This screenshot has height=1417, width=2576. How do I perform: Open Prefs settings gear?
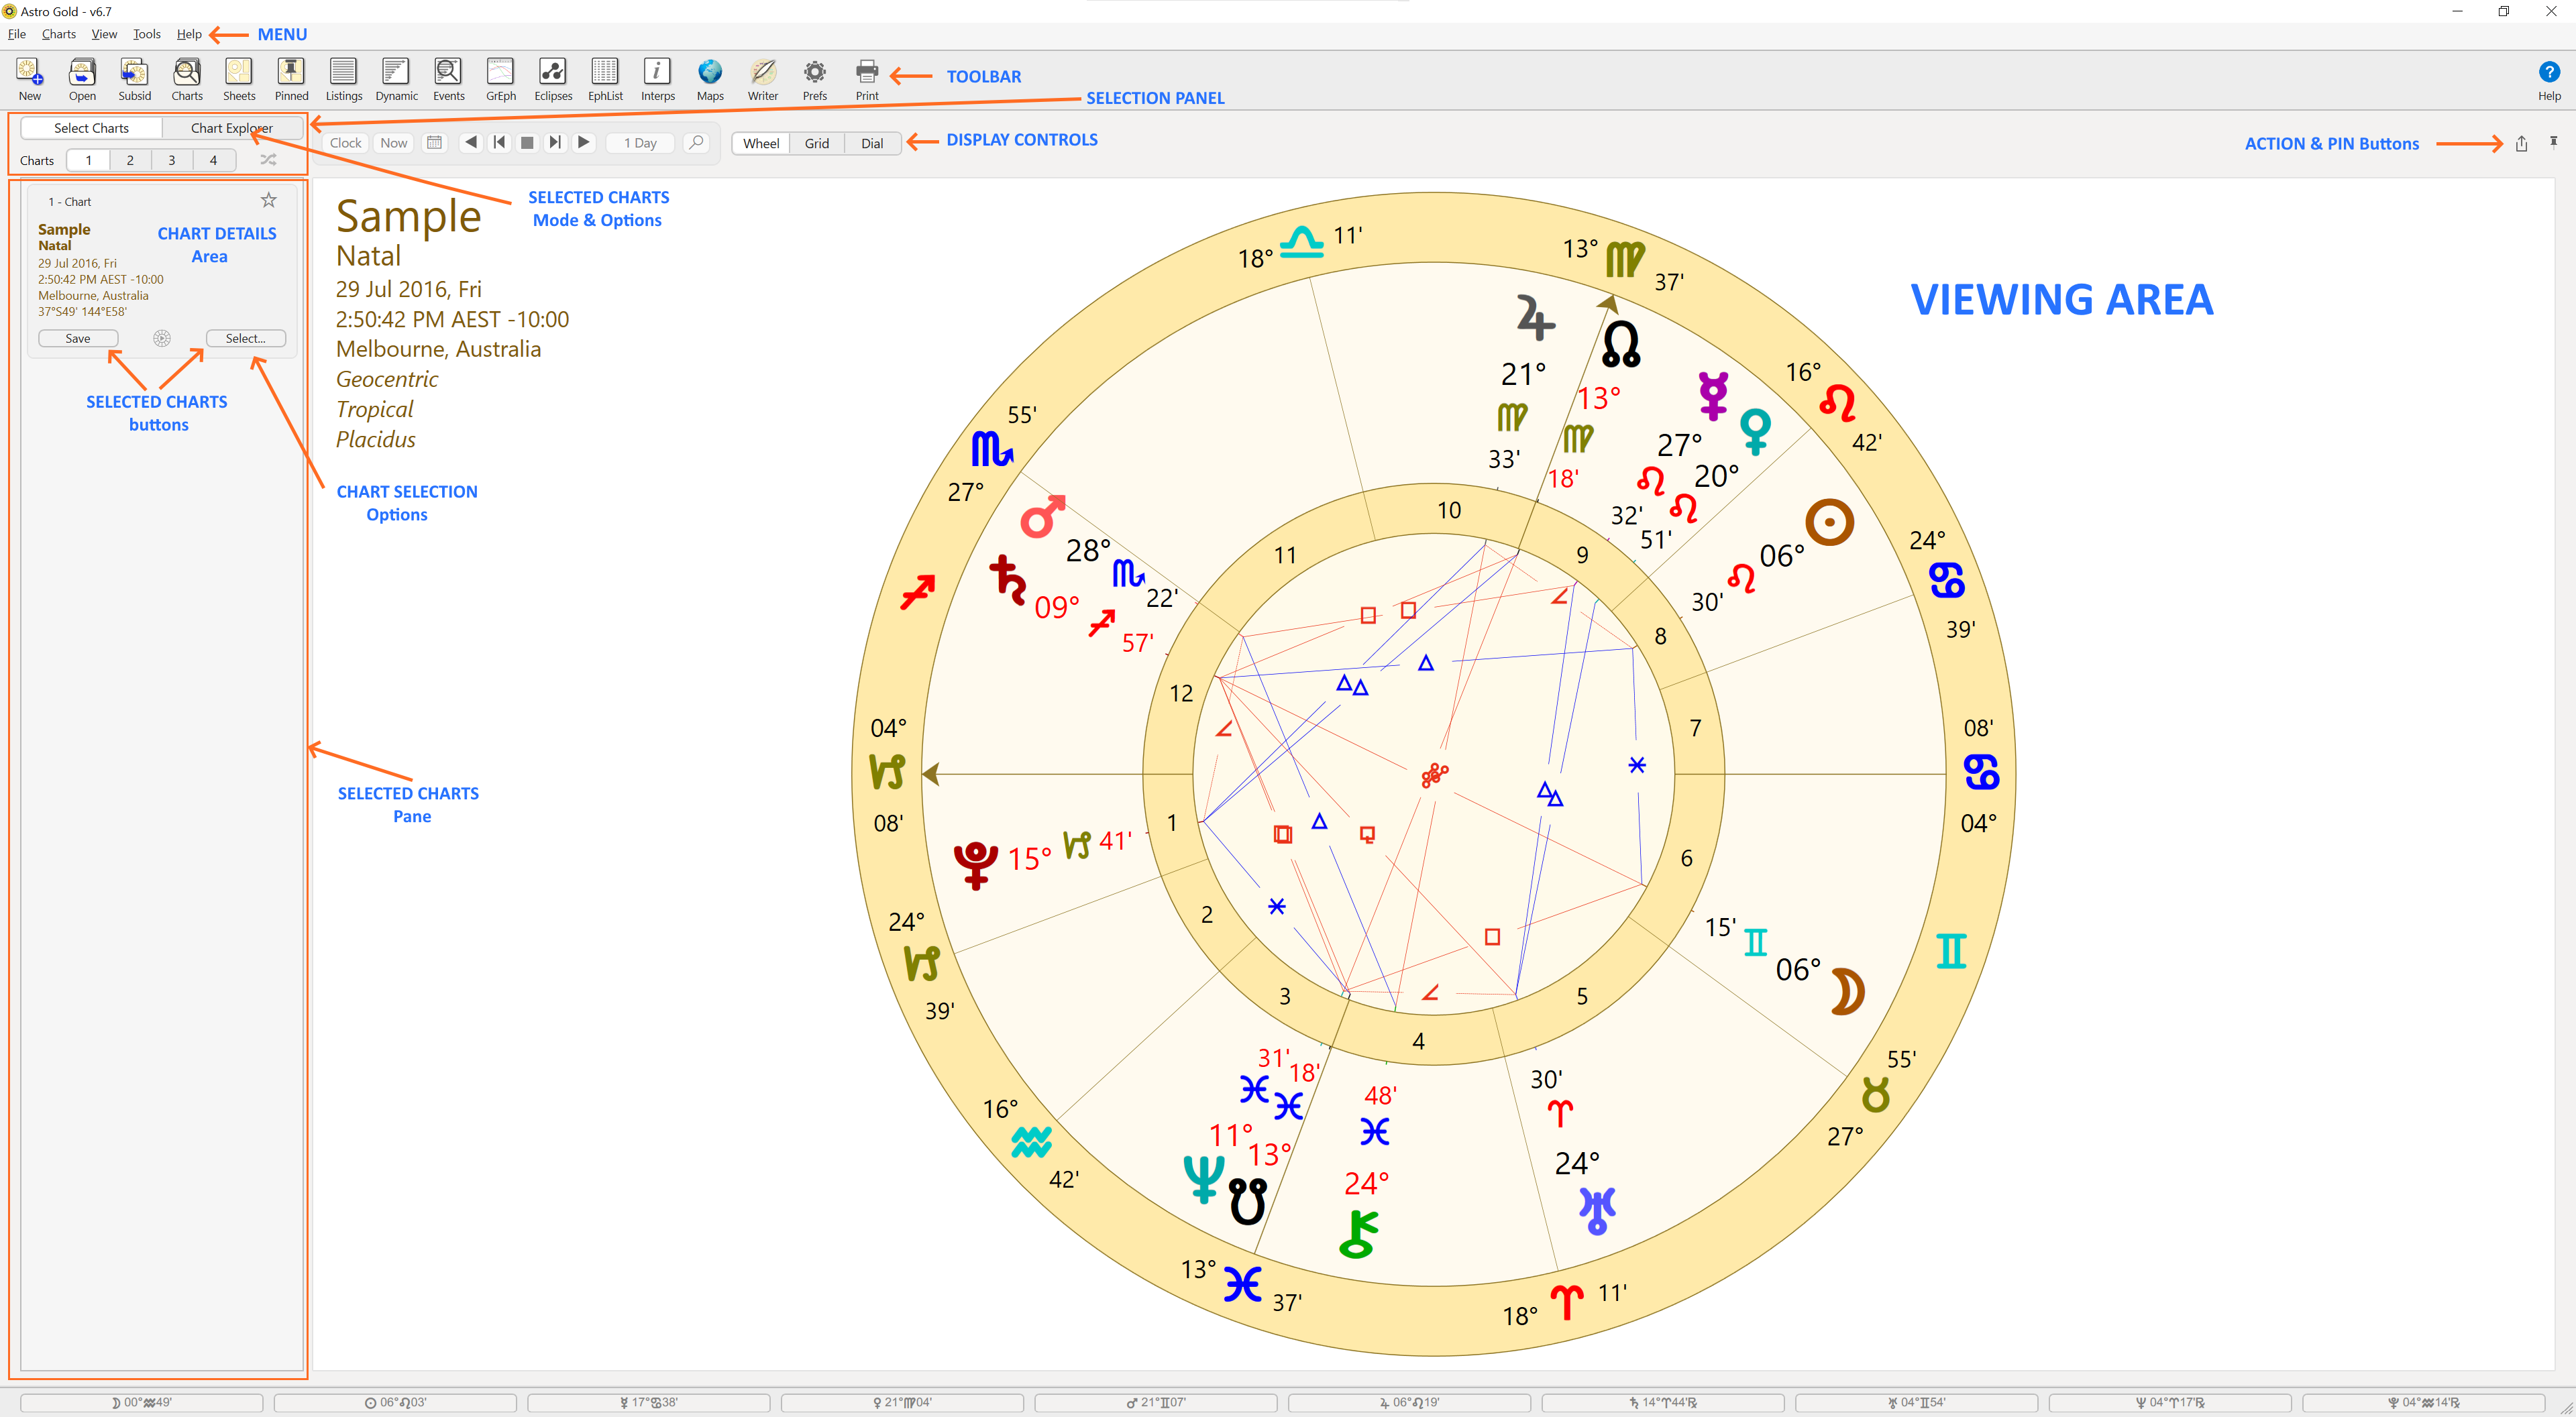[815, 79]
